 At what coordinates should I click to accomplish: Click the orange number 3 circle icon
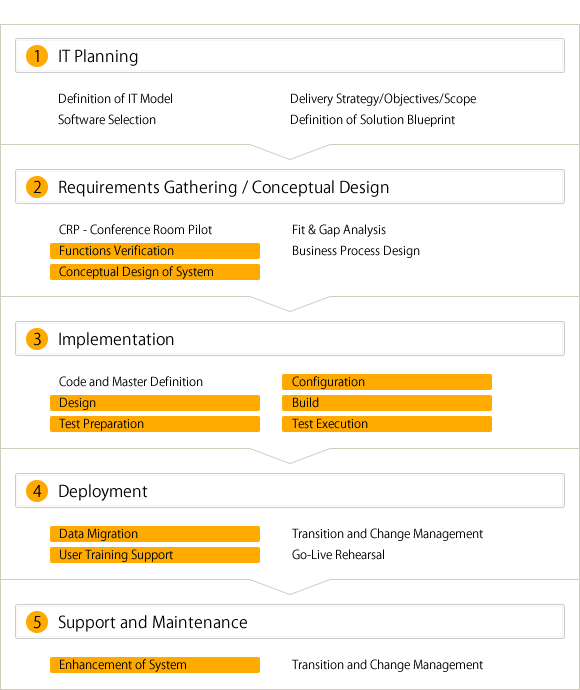[37, 339]
